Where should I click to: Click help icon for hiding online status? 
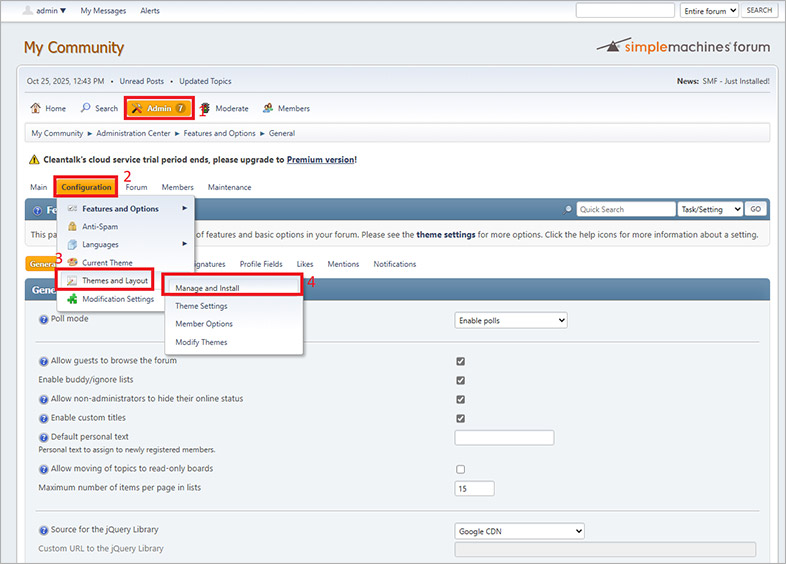point(44,399)
